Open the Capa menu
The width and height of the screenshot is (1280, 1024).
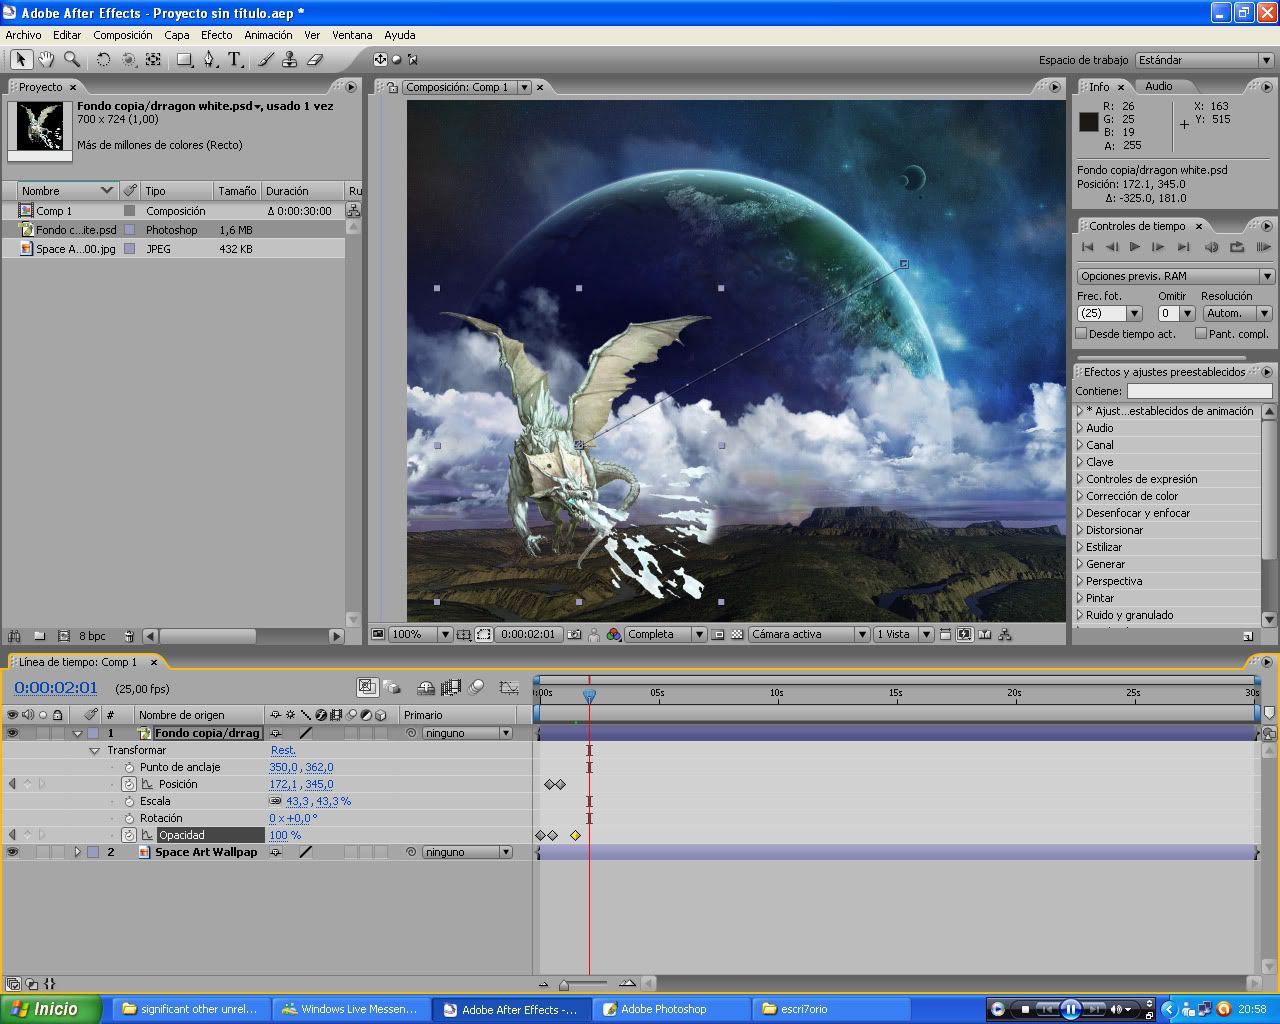[177, 35]
